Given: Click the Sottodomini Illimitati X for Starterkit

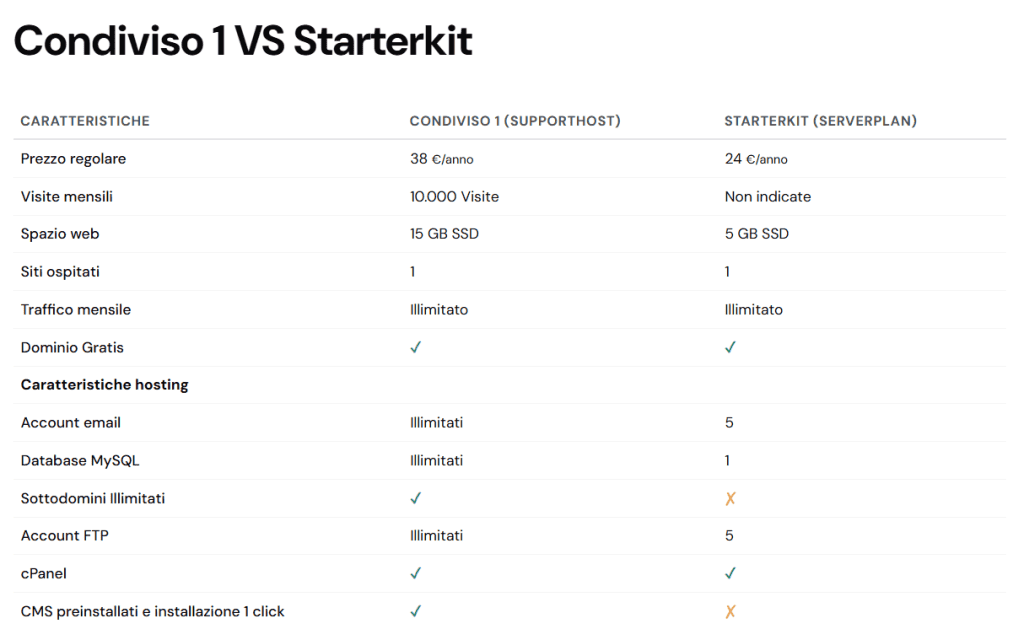Looking at the screenshot, I should [730, 498].
